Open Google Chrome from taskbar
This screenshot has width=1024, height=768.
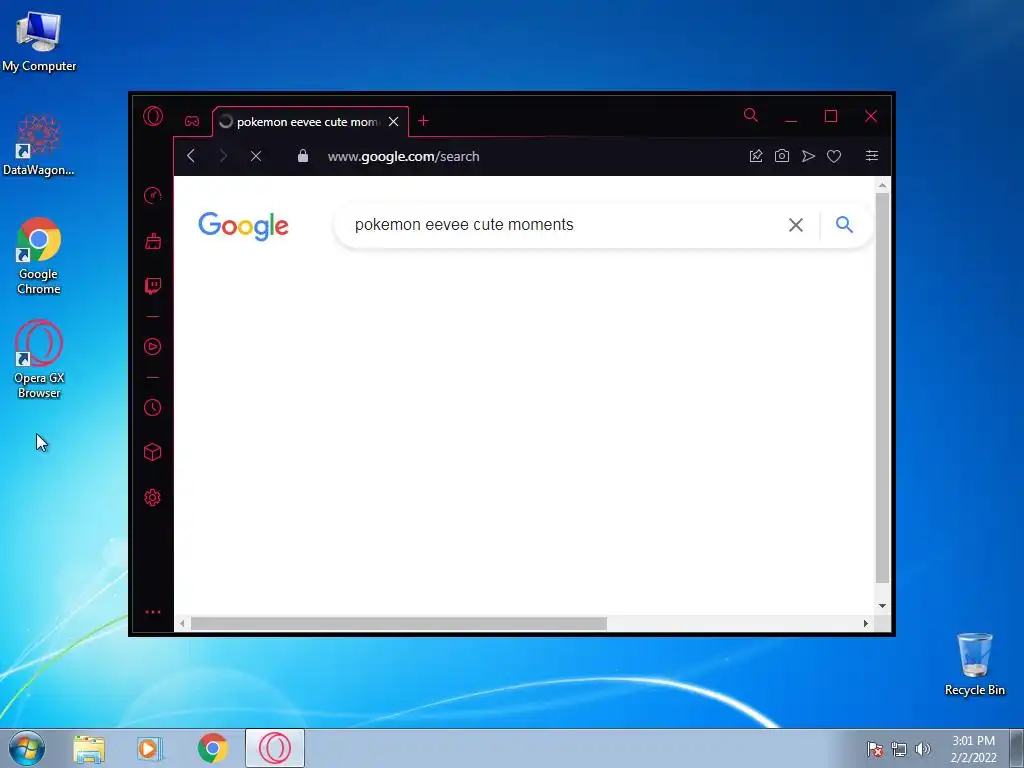coord(212,748)
